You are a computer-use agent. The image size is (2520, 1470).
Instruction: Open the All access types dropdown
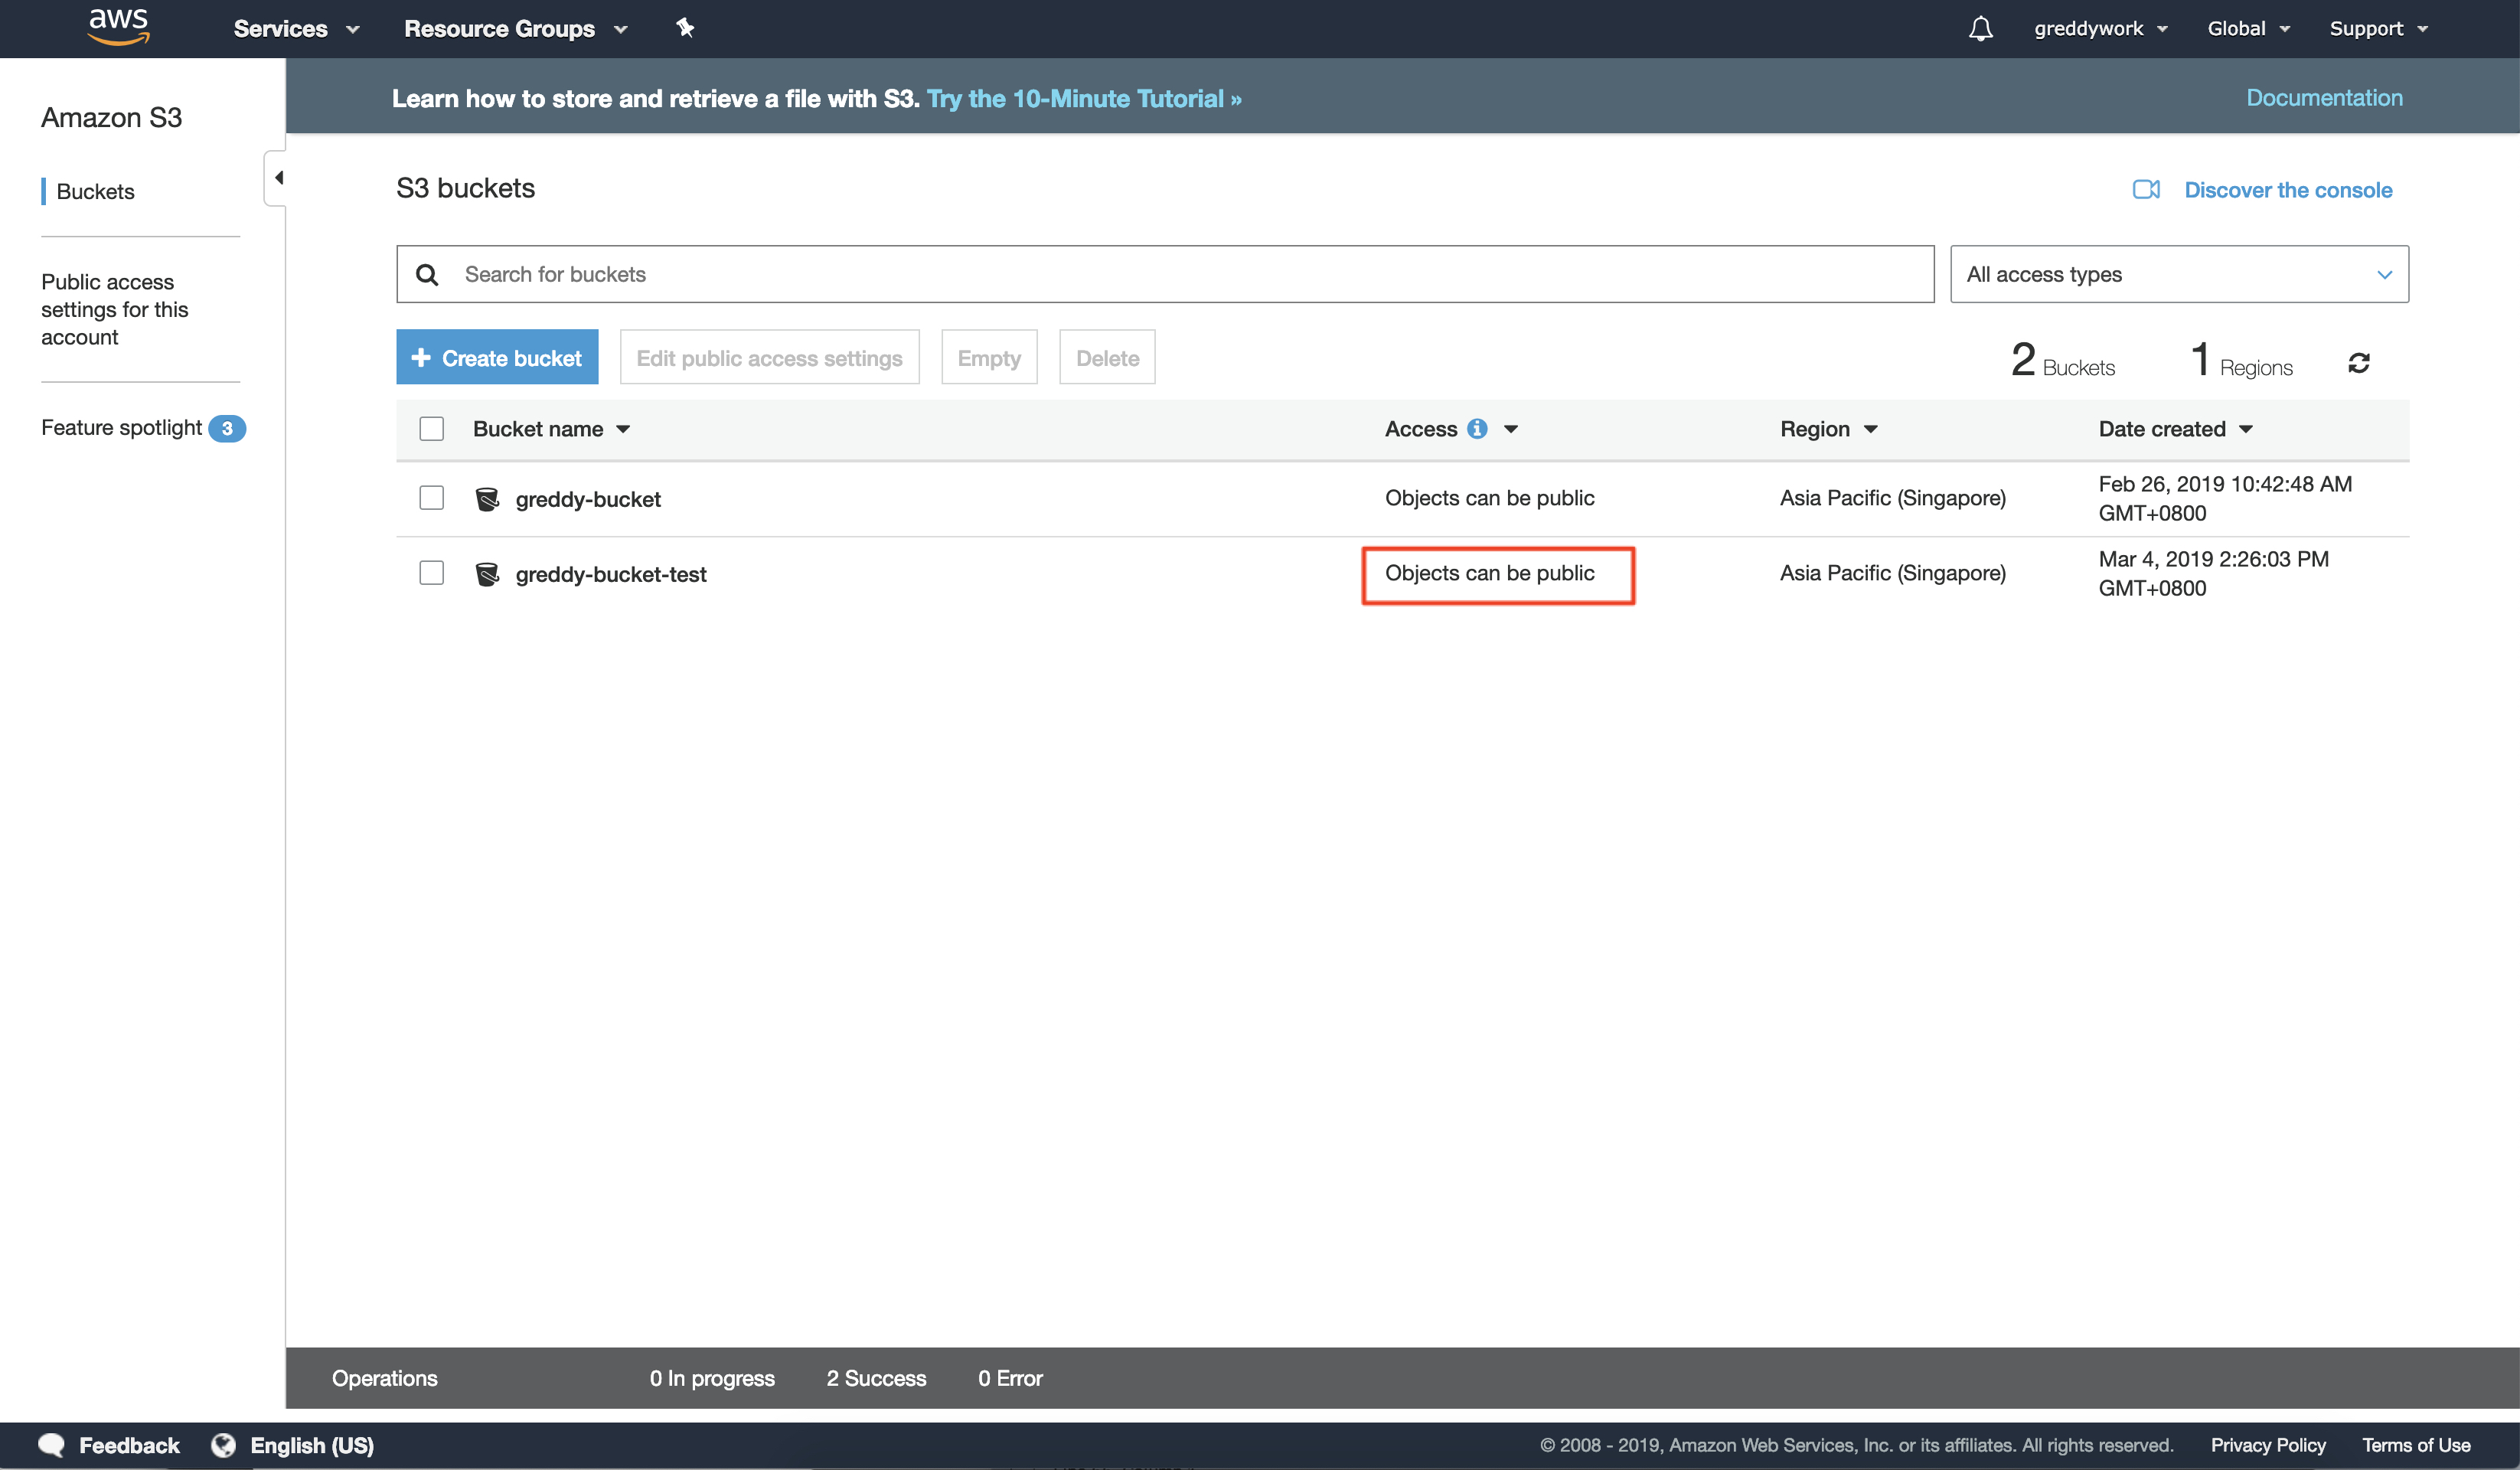pyautogui.click(x=2178, y=274)
